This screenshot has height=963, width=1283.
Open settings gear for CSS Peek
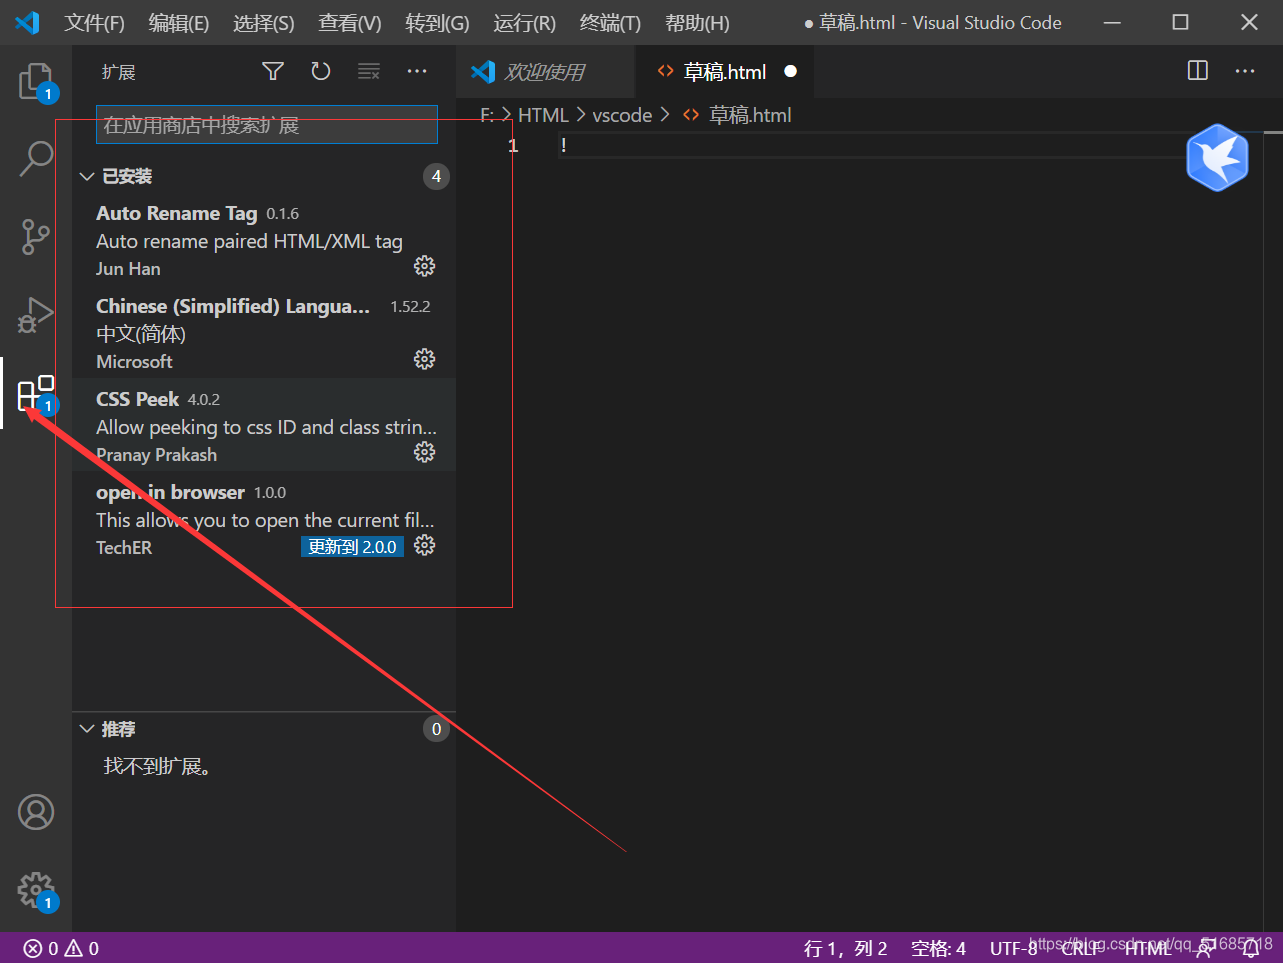tap(425, 452)
